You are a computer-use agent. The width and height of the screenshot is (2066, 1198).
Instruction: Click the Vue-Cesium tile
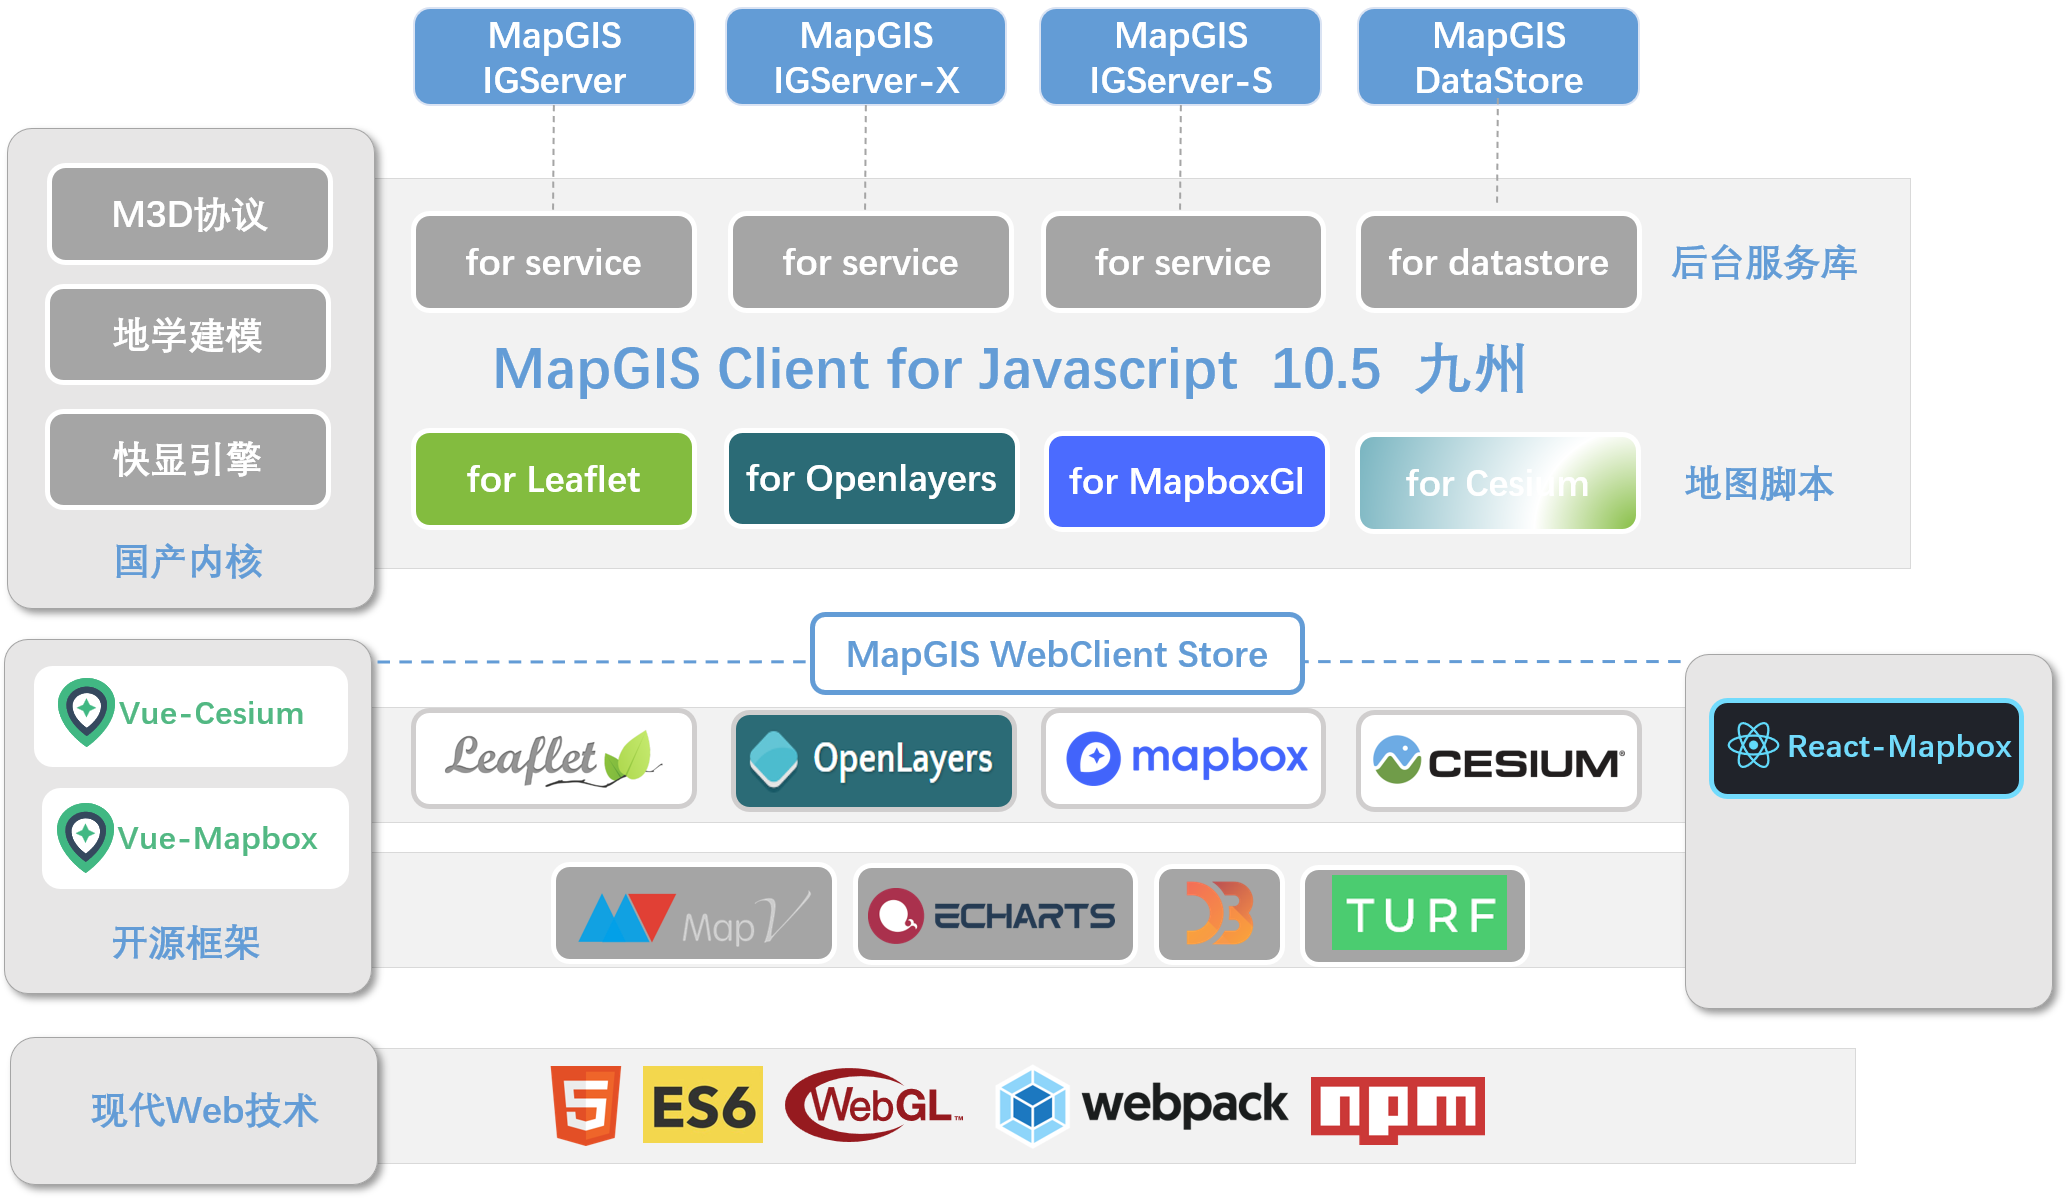pyautogui.click(x=191, y=715)
